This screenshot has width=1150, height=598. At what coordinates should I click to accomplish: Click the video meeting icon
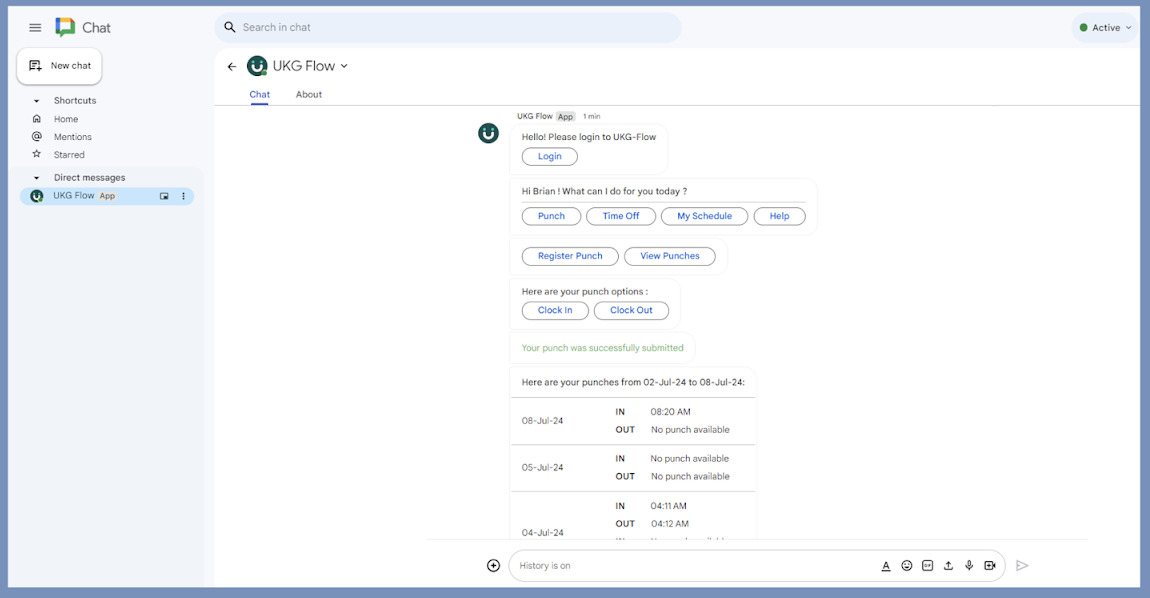pos(990,566)
